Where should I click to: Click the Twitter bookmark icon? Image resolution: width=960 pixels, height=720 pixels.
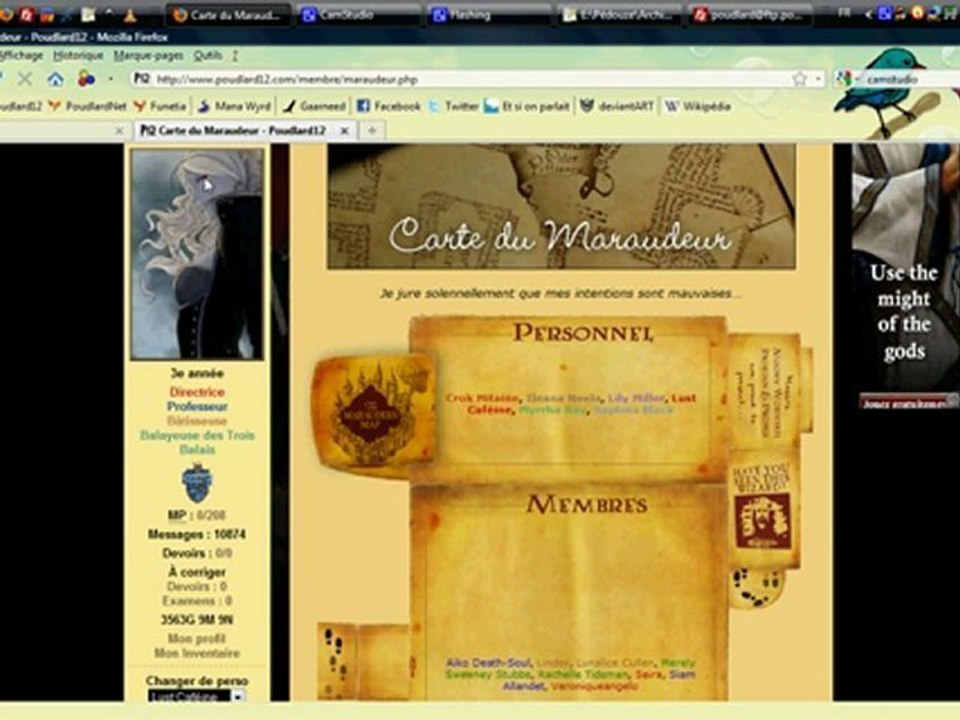(x=433, y=106)
